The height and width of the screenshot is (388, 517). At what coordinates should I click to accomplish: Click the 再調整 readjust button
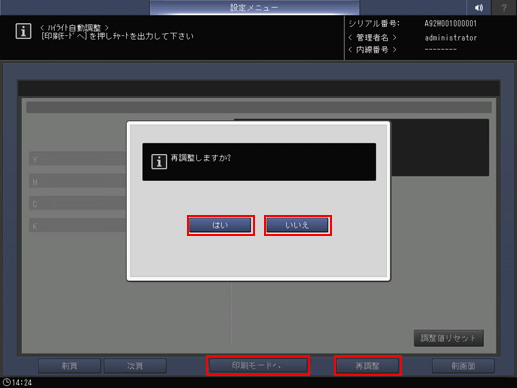[368, 366]
